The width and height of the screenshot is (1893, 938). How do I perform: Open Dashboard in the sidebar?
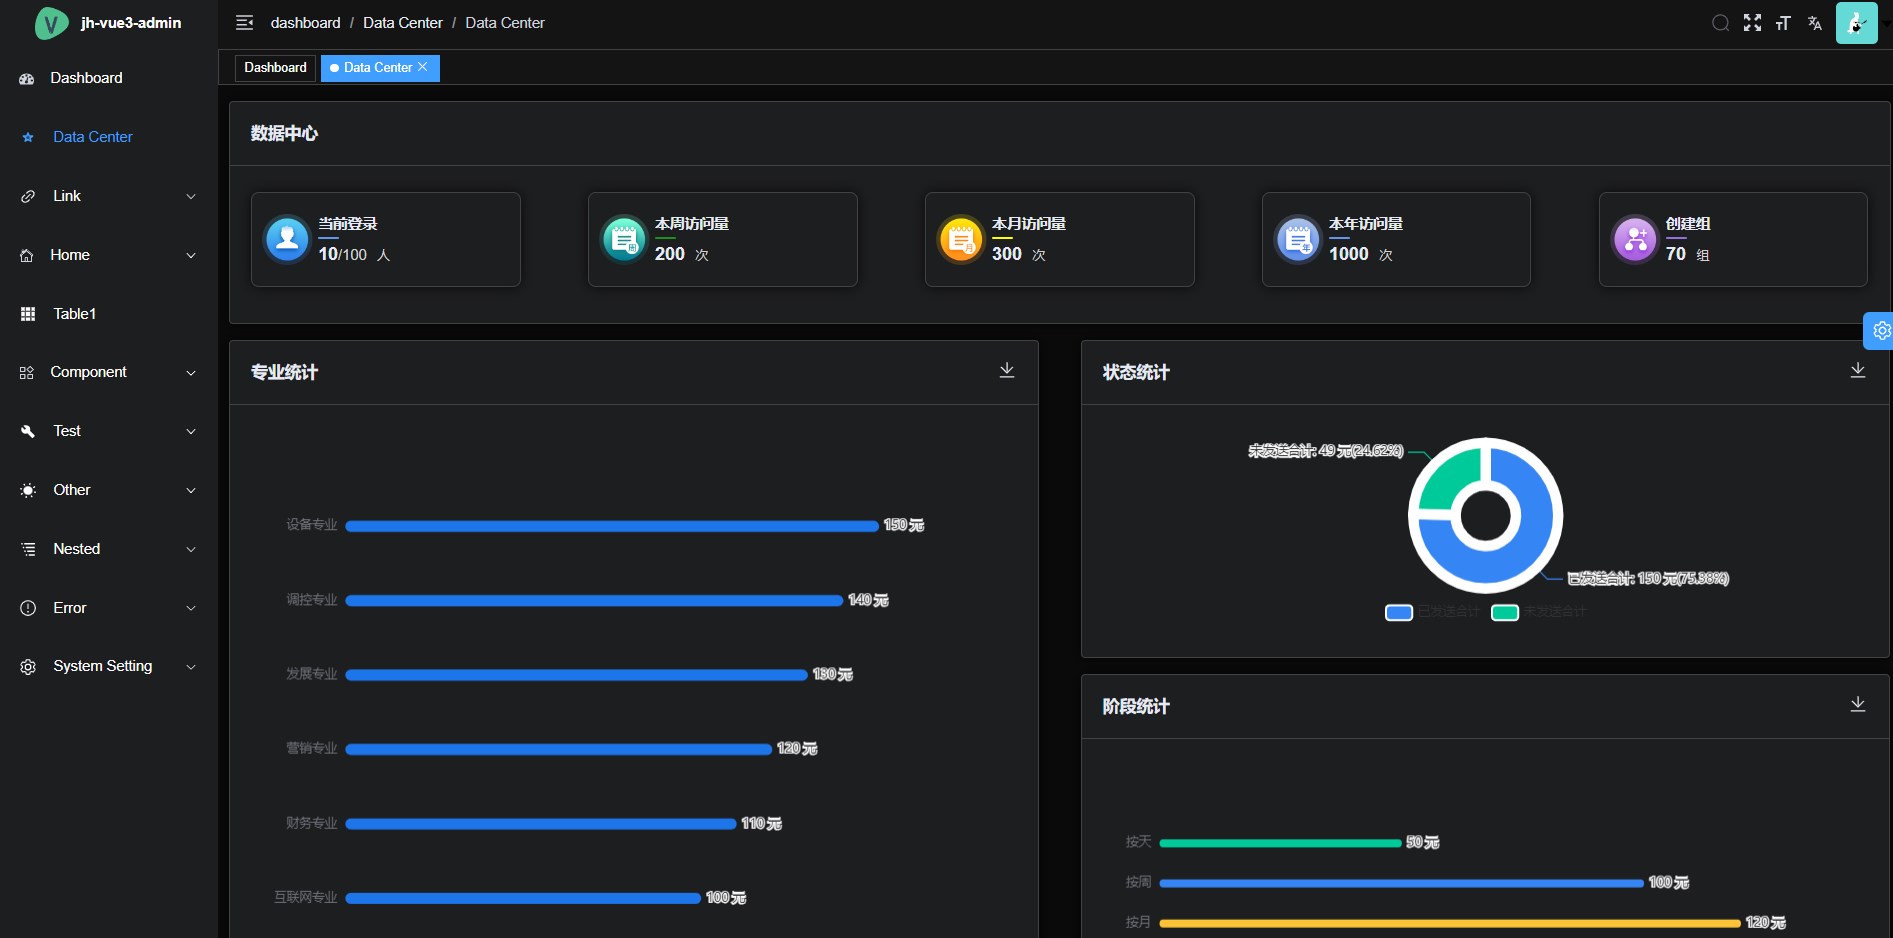tap(109, 78)
